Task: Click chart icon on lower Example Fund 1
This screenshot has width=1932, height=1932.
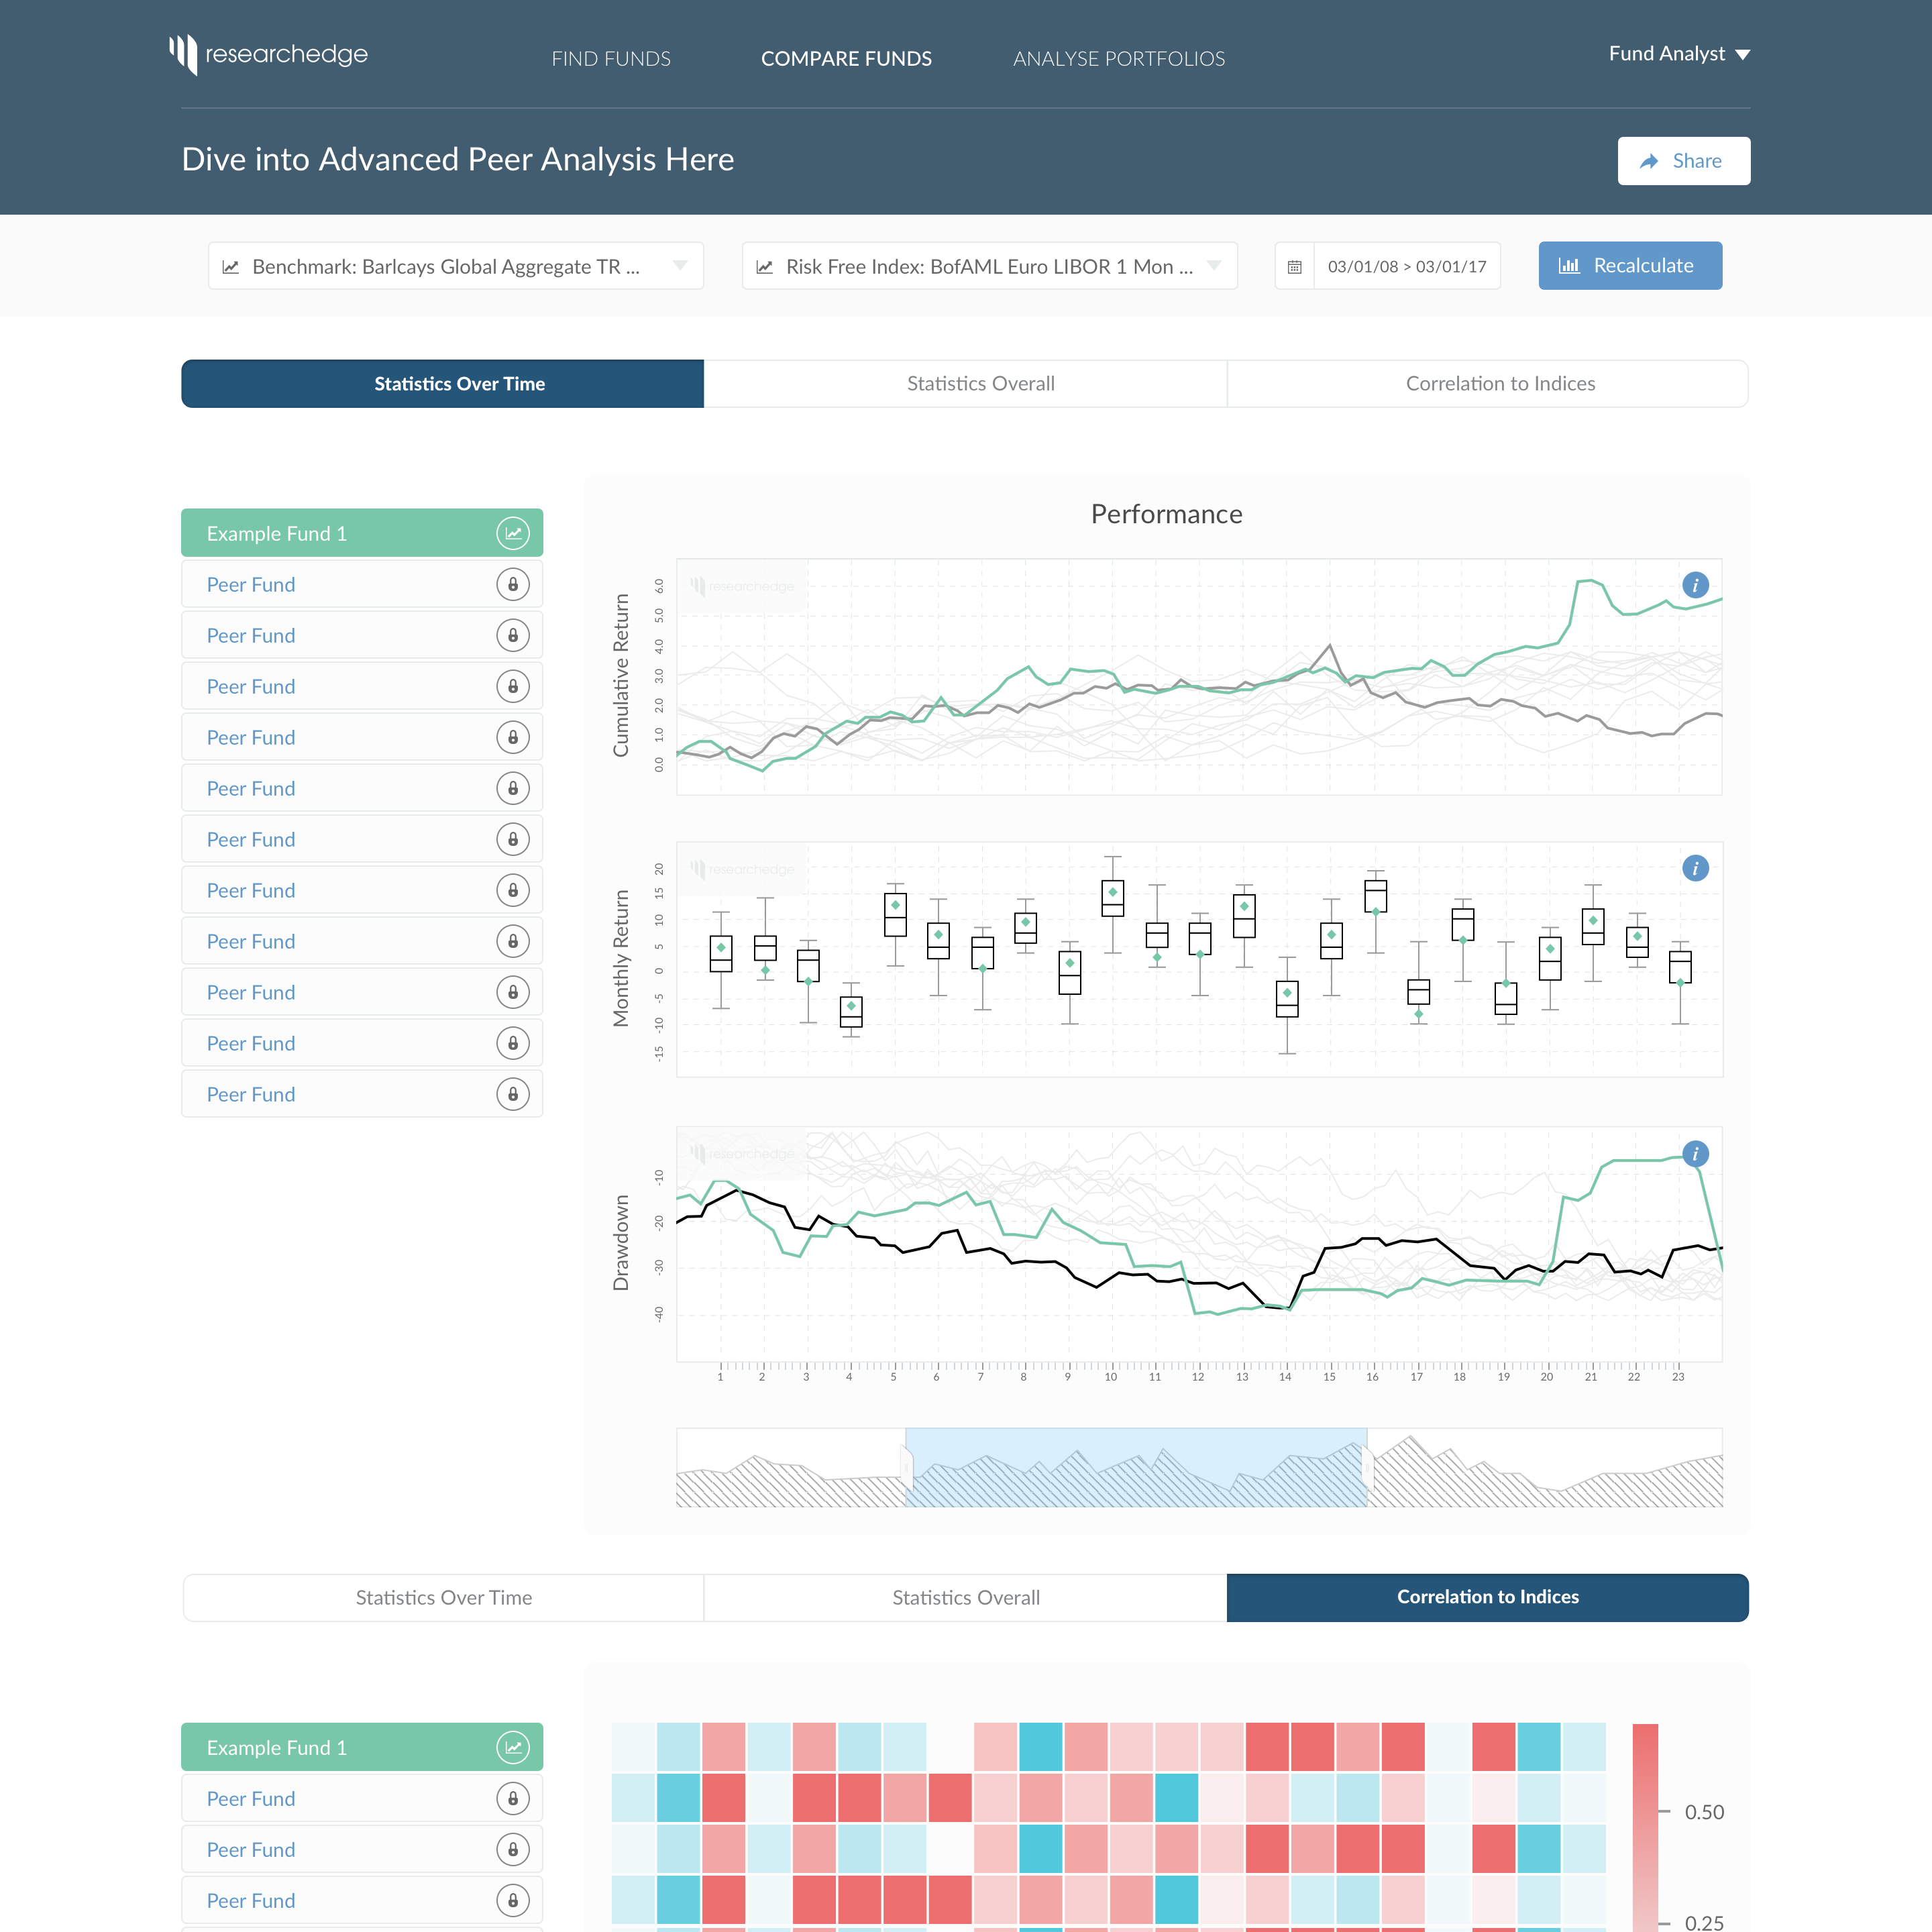Action: point(512,1747)
